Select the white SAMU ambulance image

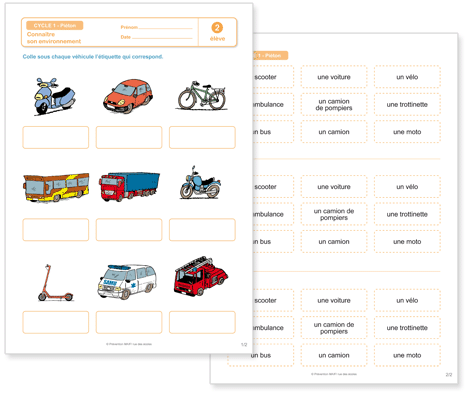click(127, 282)
